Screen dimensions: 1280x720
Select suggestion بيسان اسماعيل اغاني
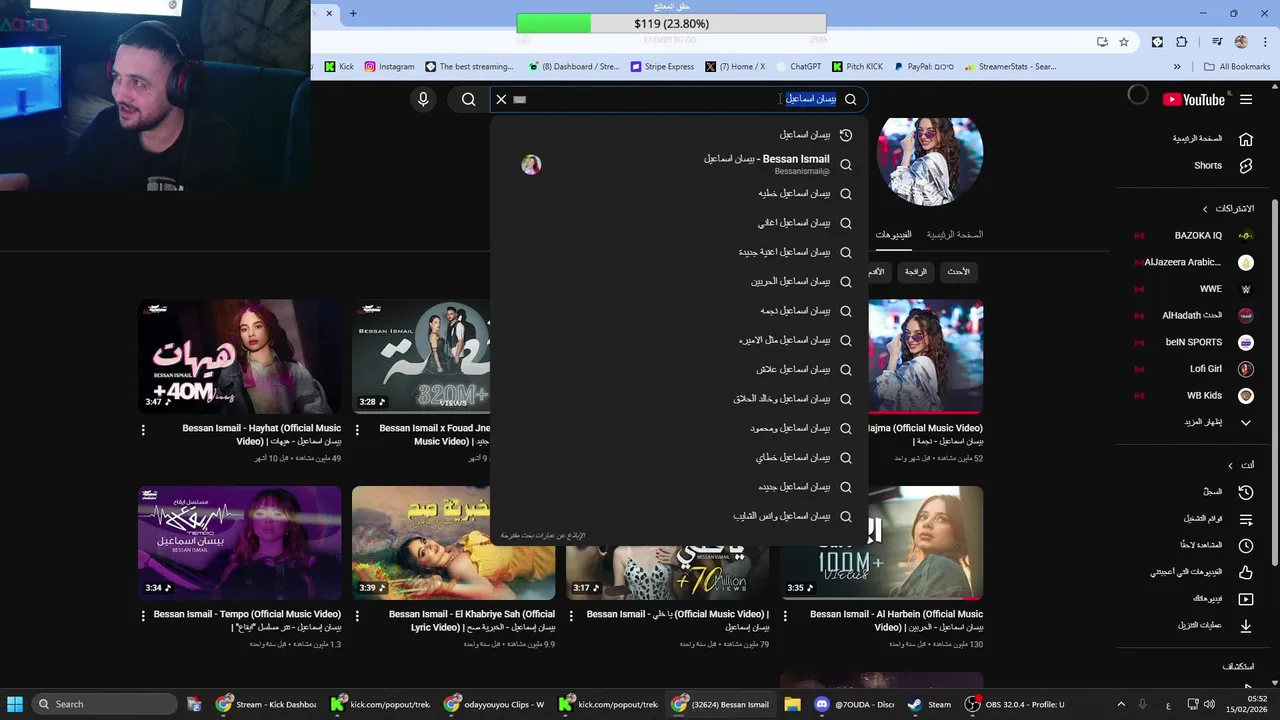tap(679, 223)
